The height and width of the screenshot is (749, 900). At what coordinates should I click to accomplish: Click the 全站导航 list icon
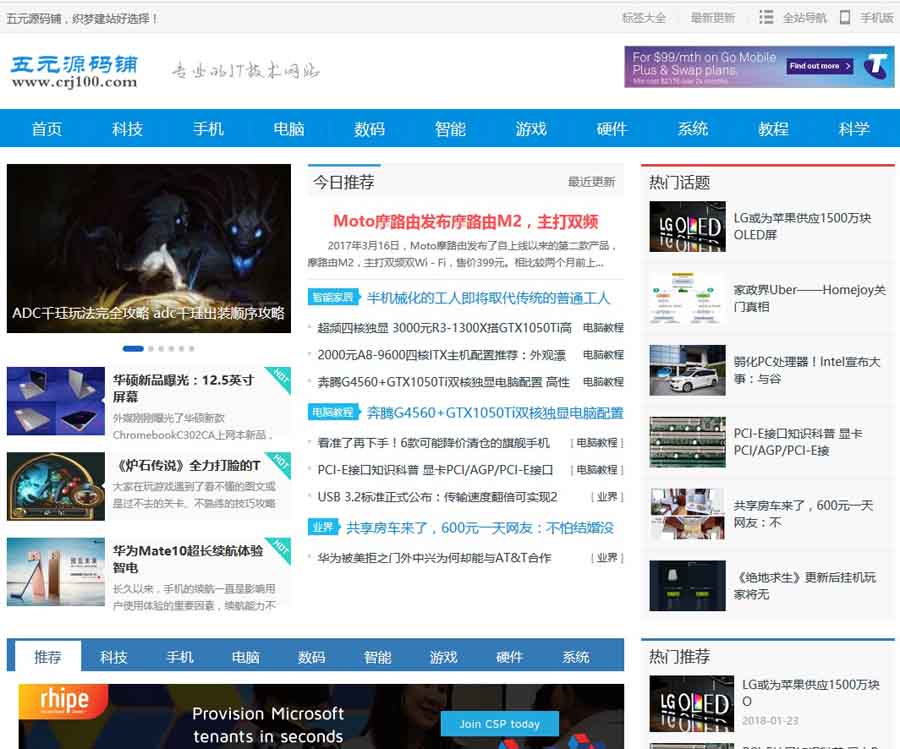click(766, 18)
